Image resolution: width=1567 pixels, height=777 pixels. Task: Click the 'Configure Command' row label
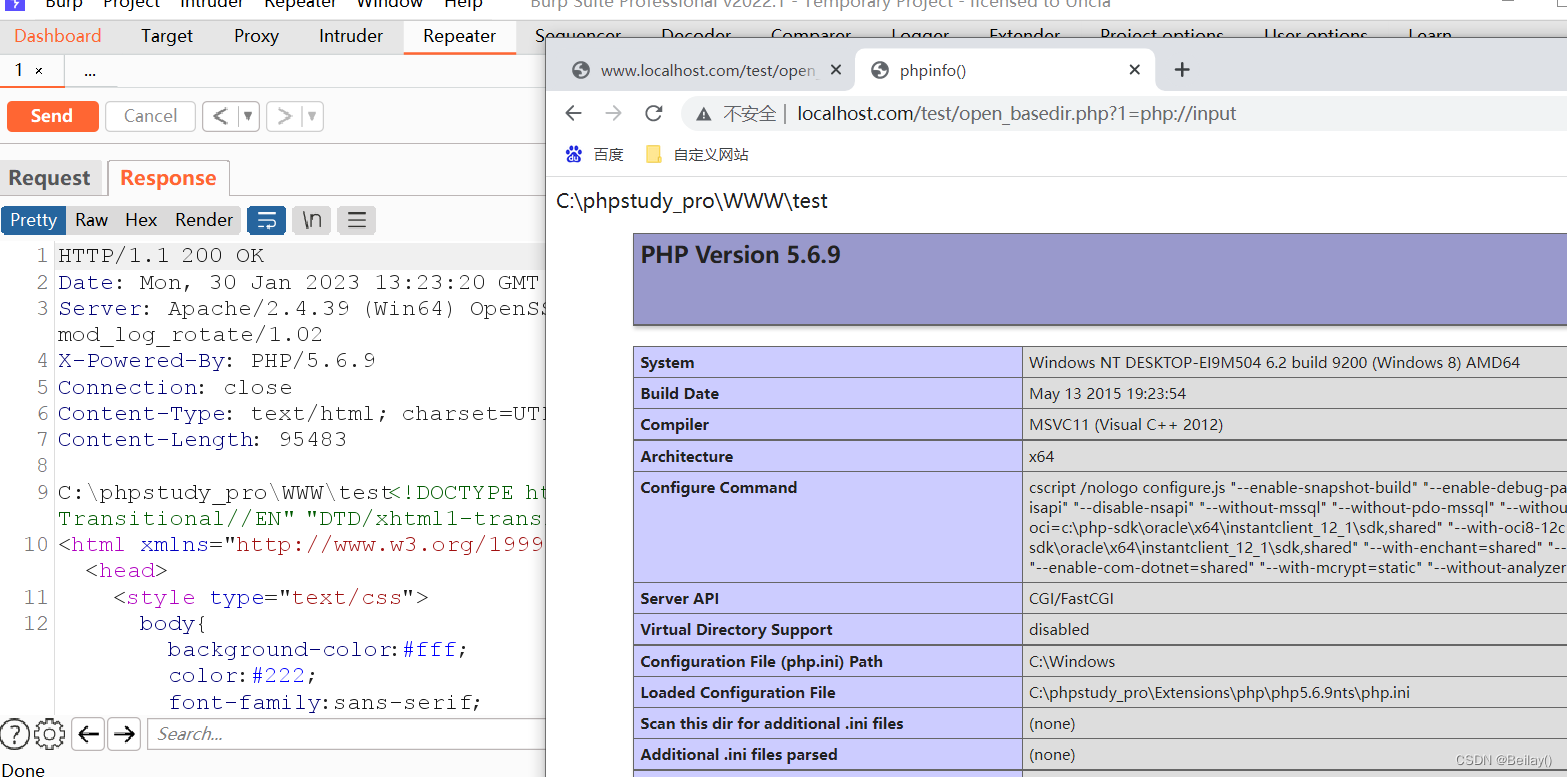[x=719, y=488]
